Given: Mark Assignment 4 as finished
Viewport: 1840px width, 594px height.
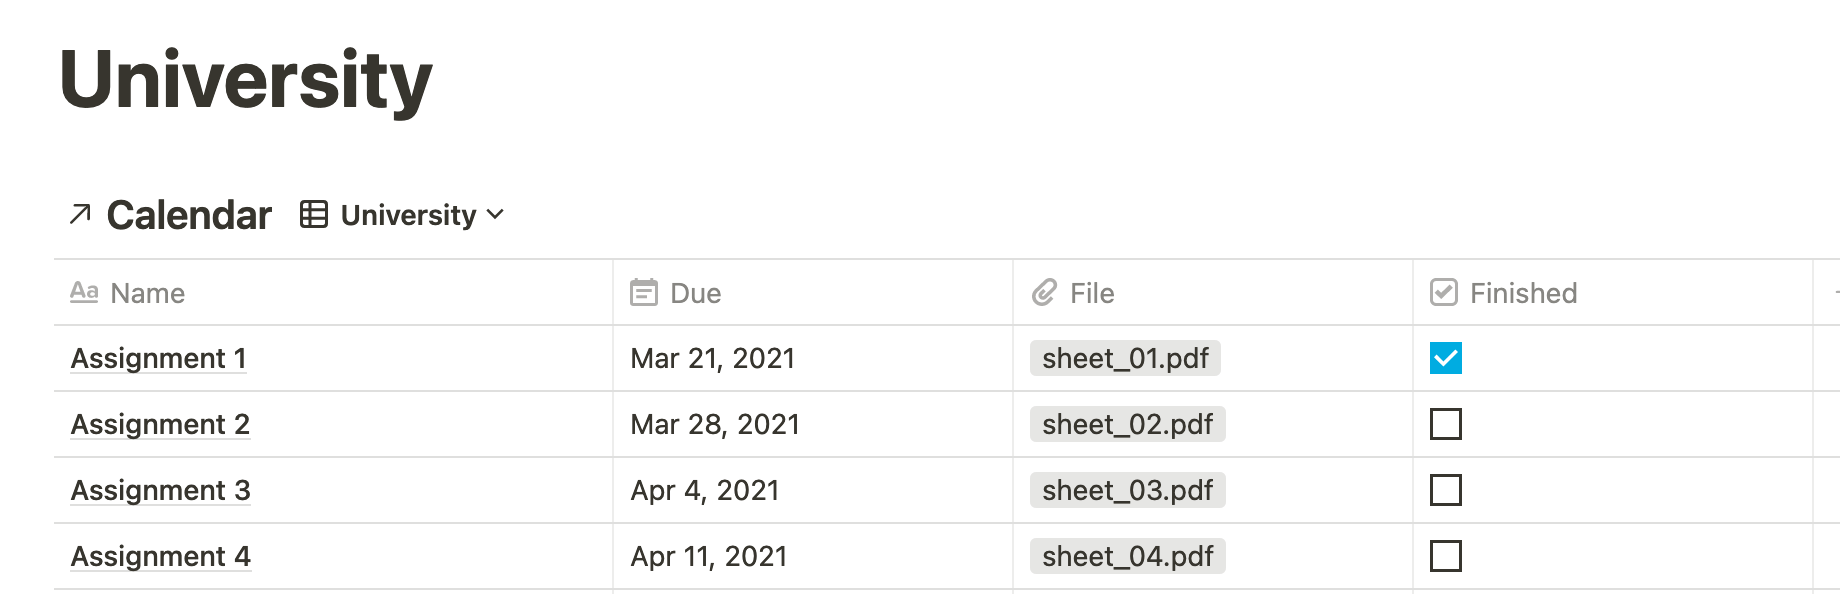Looking at the screenshot, I should 1446,556.
